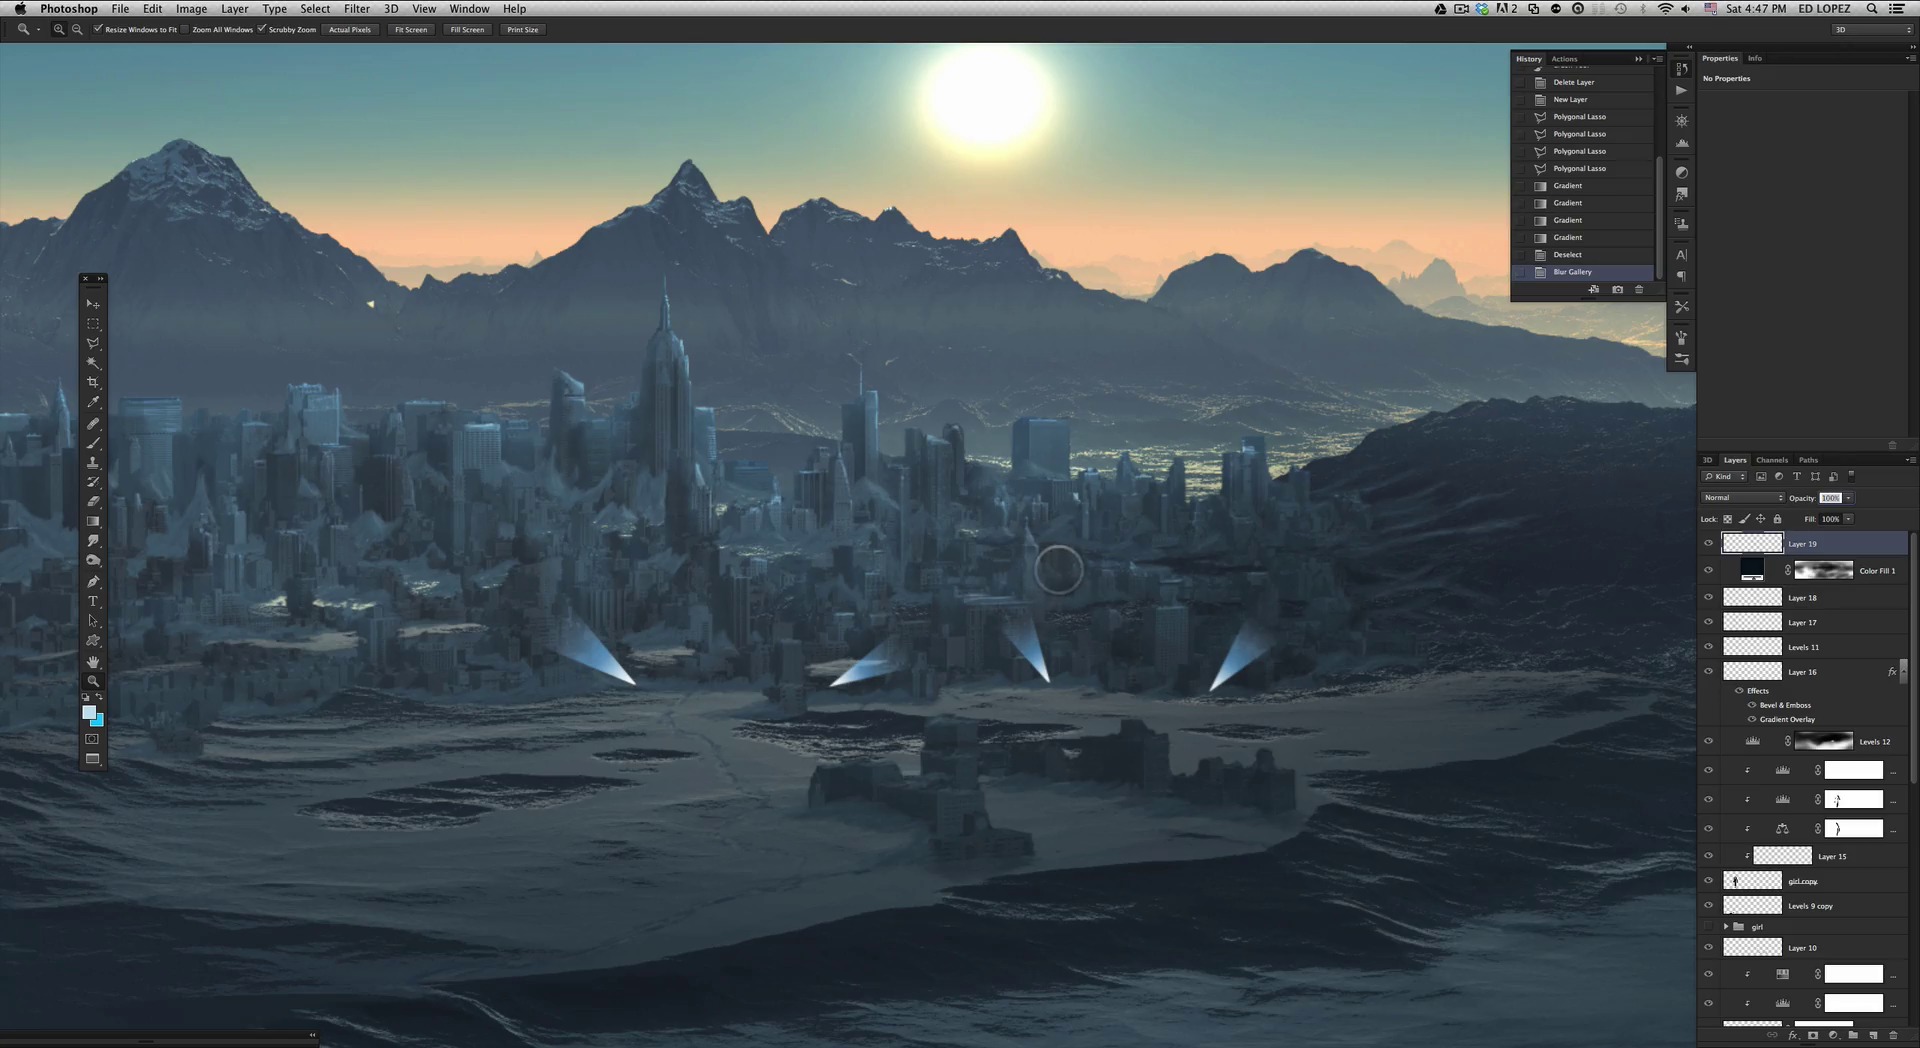Create new snapshot in History panel
Image resolution: width=1920 pixels, height=1048 pixels.
(1617, 290)
